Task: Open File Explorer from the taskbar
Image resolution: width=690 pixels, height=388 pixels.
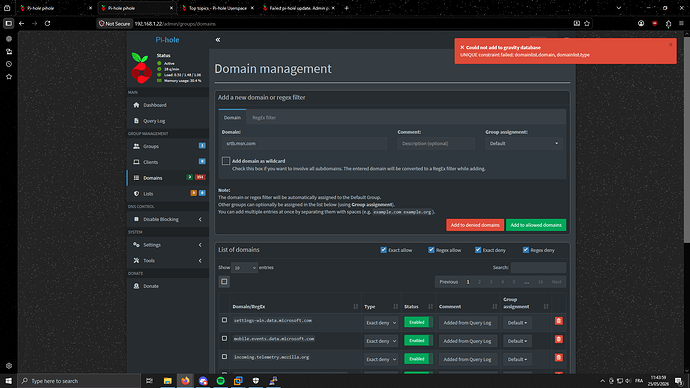Action: (x=168, y=381)
